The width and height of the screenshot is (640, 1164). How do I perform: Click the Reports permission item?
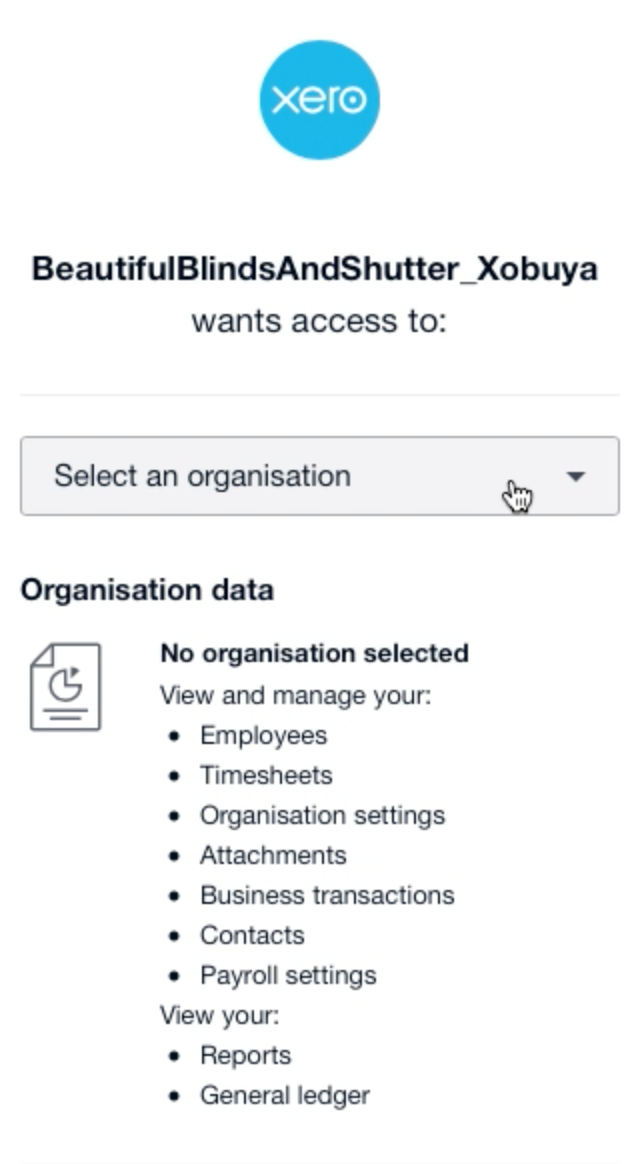click(245, 1056)
